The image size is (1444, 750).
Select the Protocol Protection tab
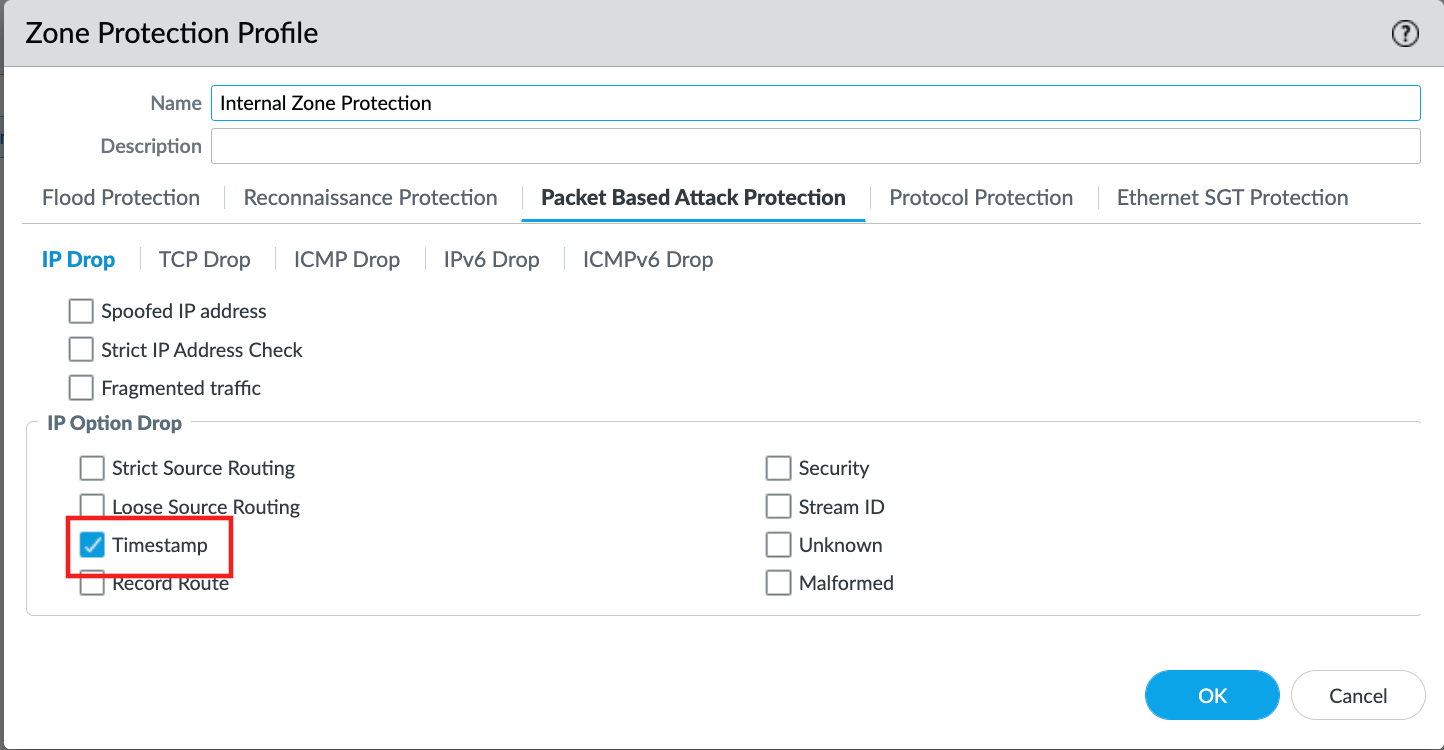click(x=980, y=197)
